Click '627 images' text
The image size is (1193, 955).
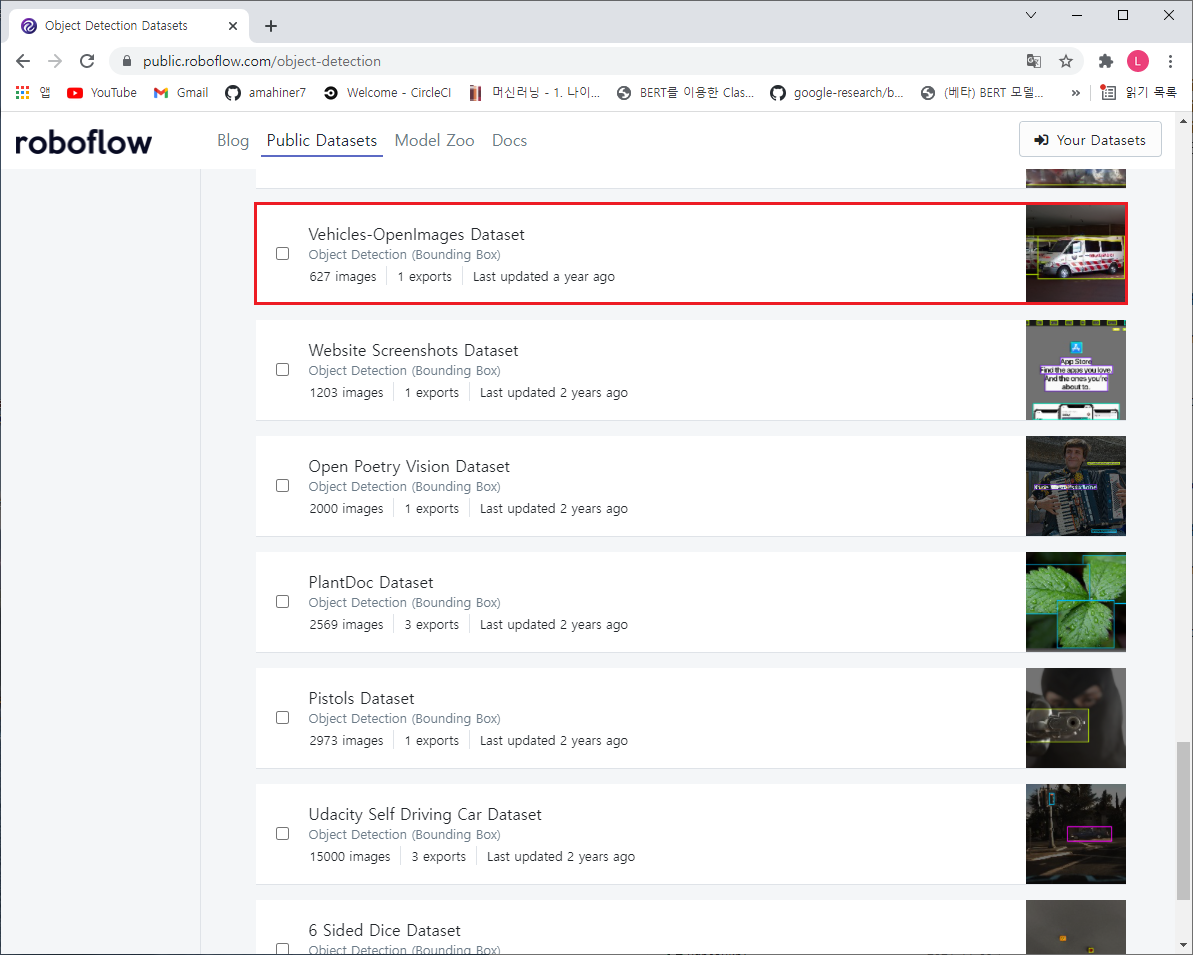(x=342, y=277)
